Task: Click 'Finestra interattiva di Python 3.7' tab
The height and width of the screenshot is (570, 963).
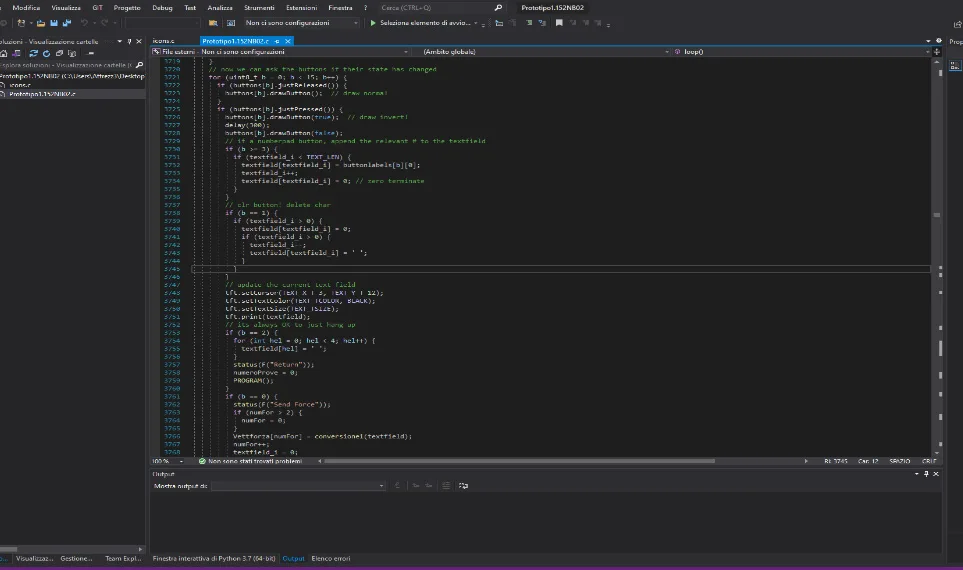Action: click(x=214, y=559)
